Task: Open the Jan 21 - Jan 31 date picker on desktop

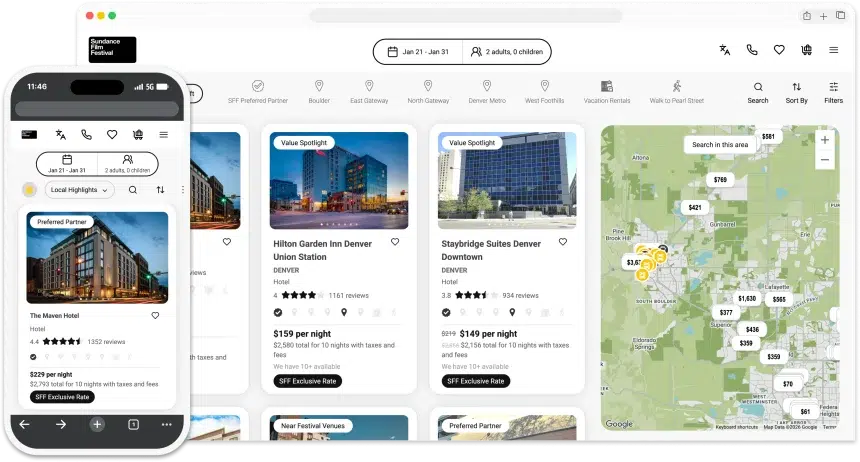Action: (x=418, y=52)
